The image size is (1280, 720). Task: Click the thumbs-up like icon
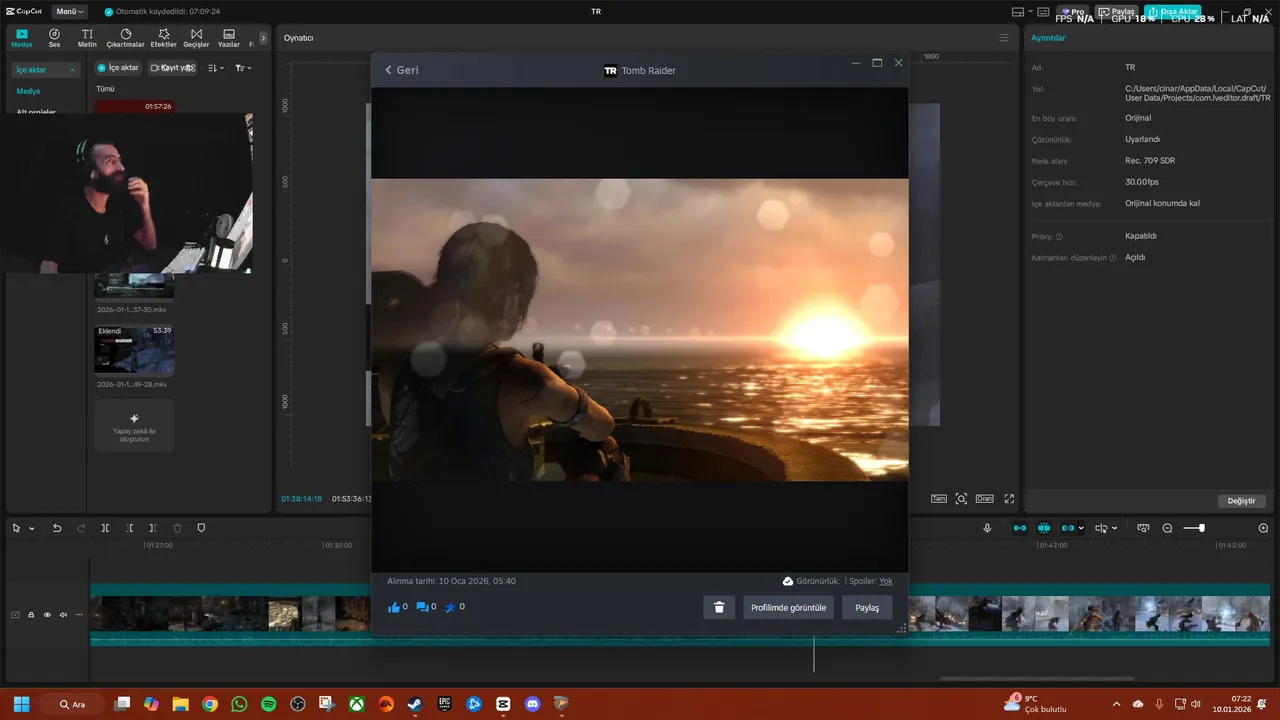point(393,607)
